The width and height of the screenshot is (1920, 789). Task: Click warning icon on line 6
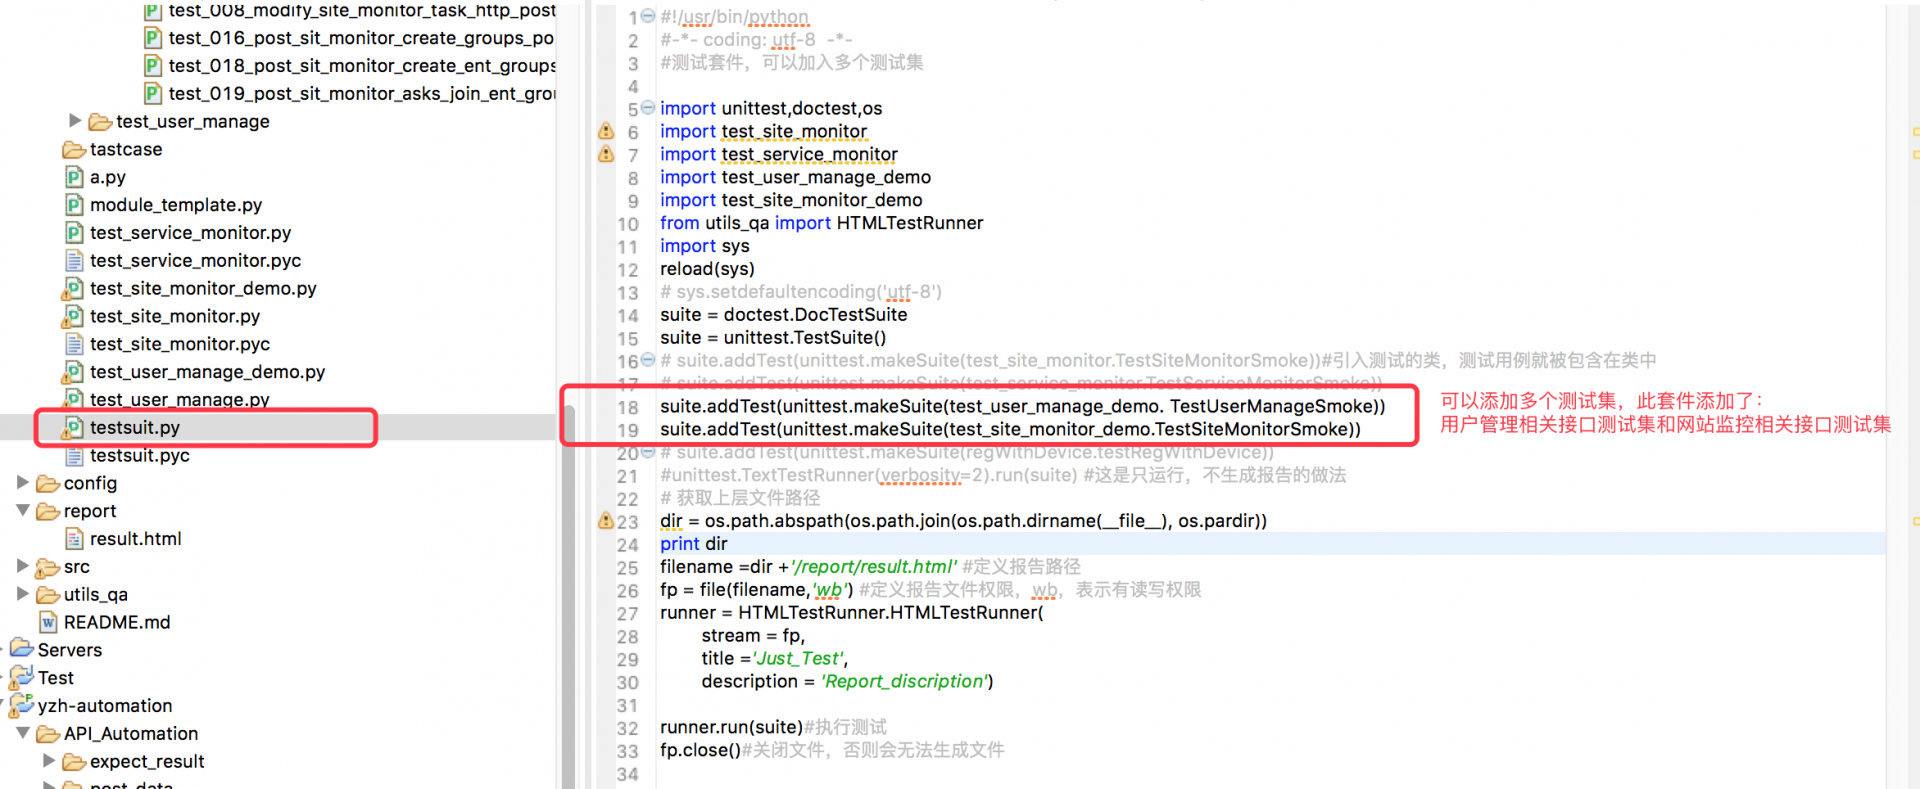pyautogui.click(x=606, y=131)
